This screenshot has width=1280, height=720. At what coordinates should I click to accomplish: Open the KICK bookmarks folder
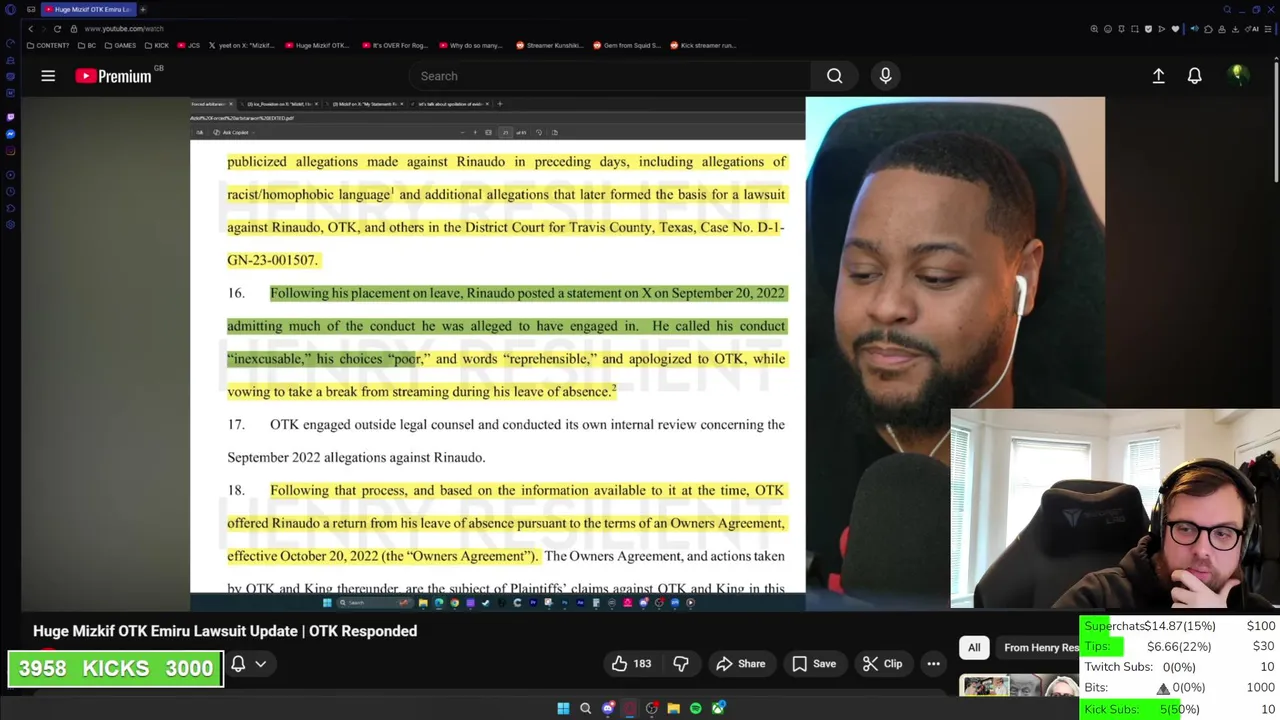(x=156, y=45)
